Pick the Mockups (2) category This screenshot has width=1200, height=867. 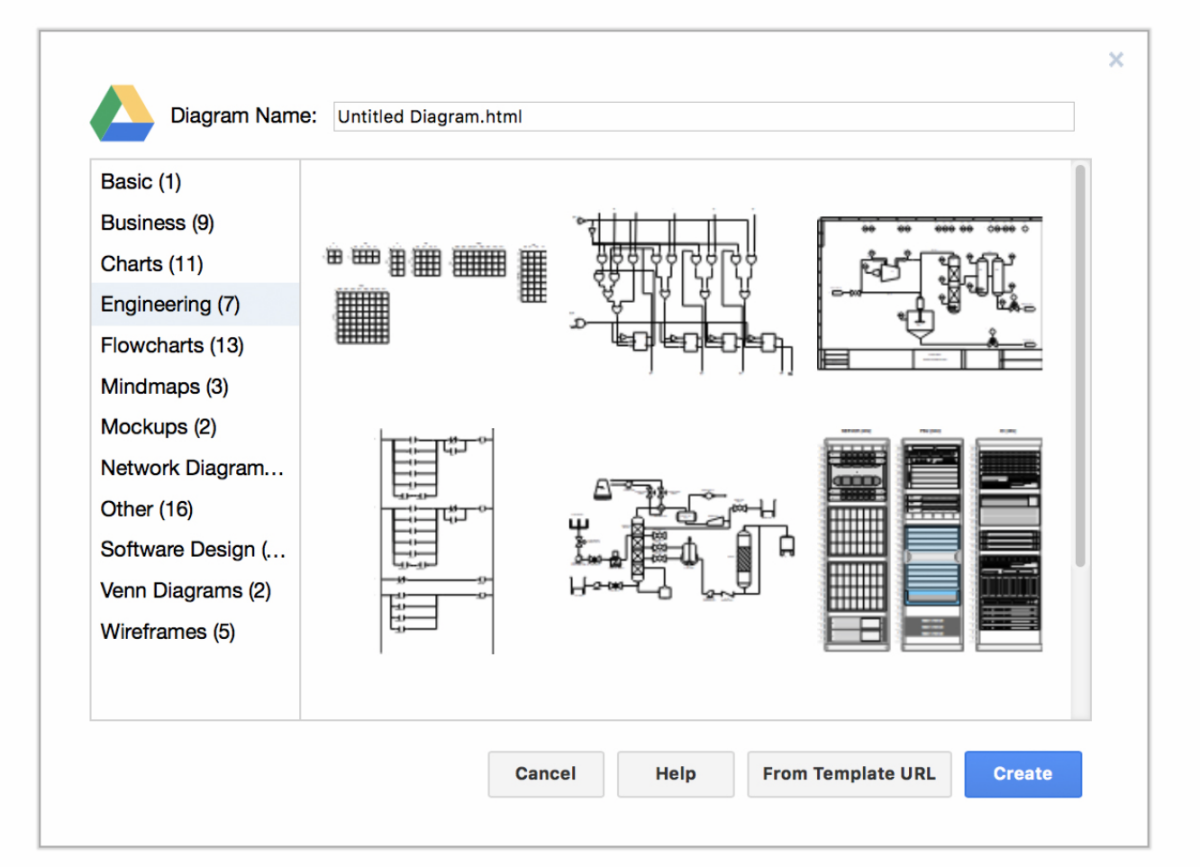[x=158, y=427]
